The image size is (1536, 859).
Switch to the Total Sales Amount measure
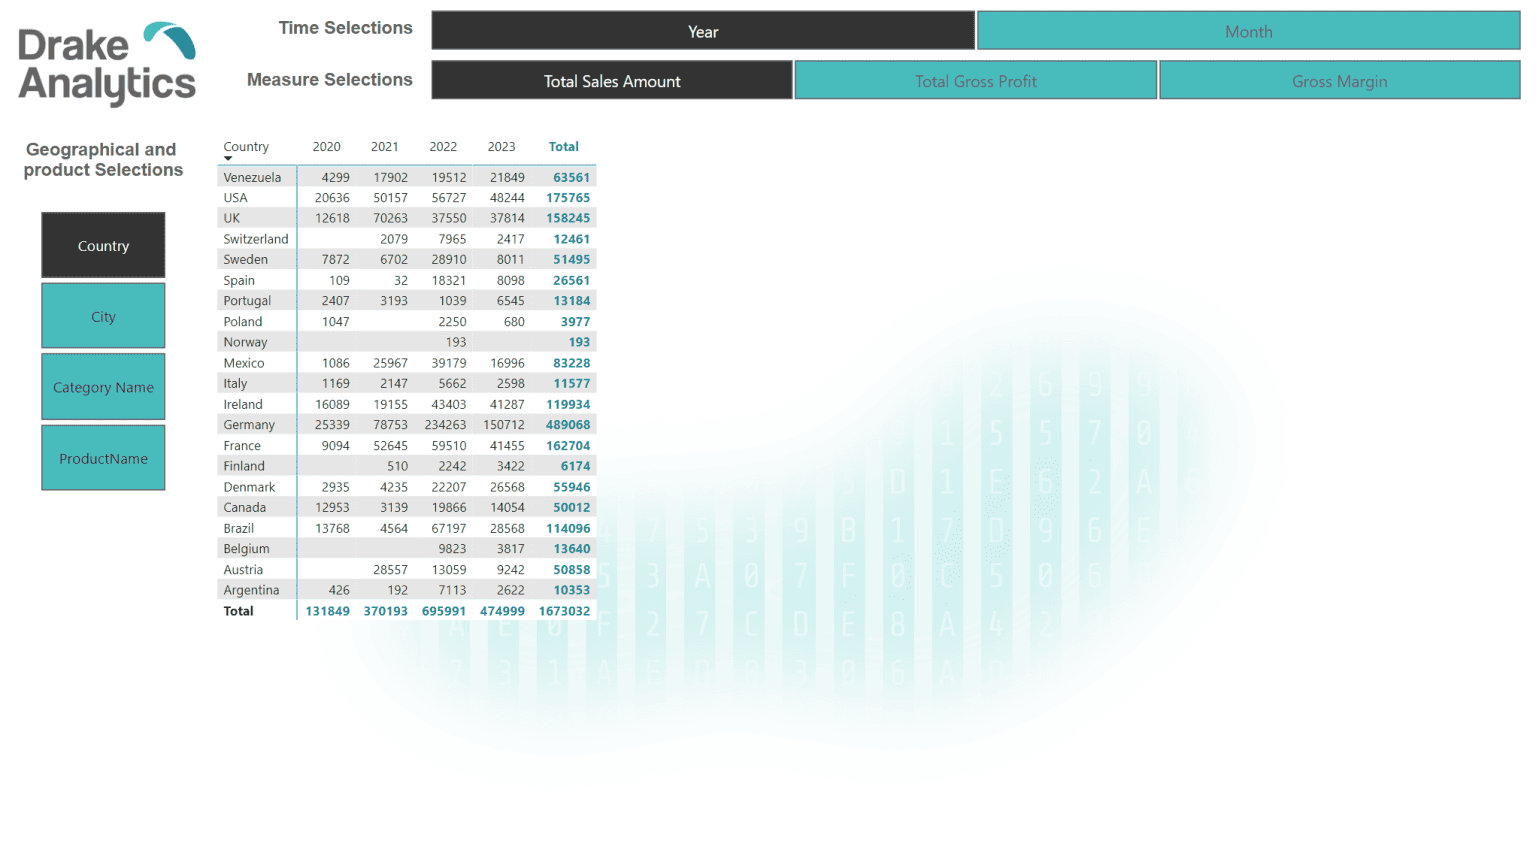coord(611,80)
